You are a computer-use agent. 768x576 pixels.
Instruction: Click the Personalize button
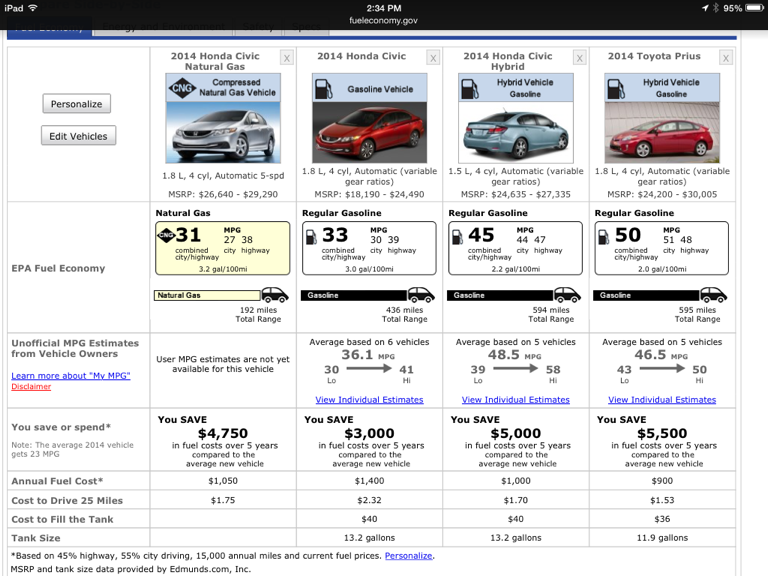tap(76, 104)
